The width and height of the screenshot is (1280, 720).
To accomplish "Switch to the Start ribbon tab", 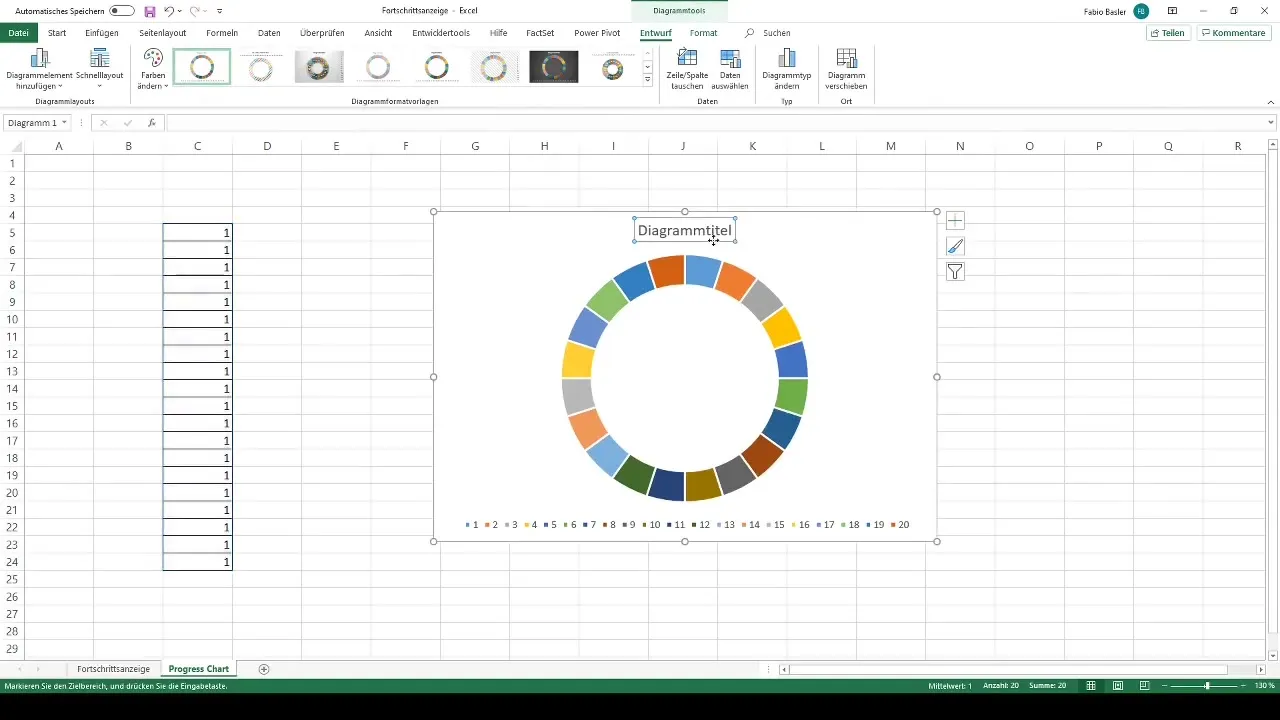I will coord(57,33).
